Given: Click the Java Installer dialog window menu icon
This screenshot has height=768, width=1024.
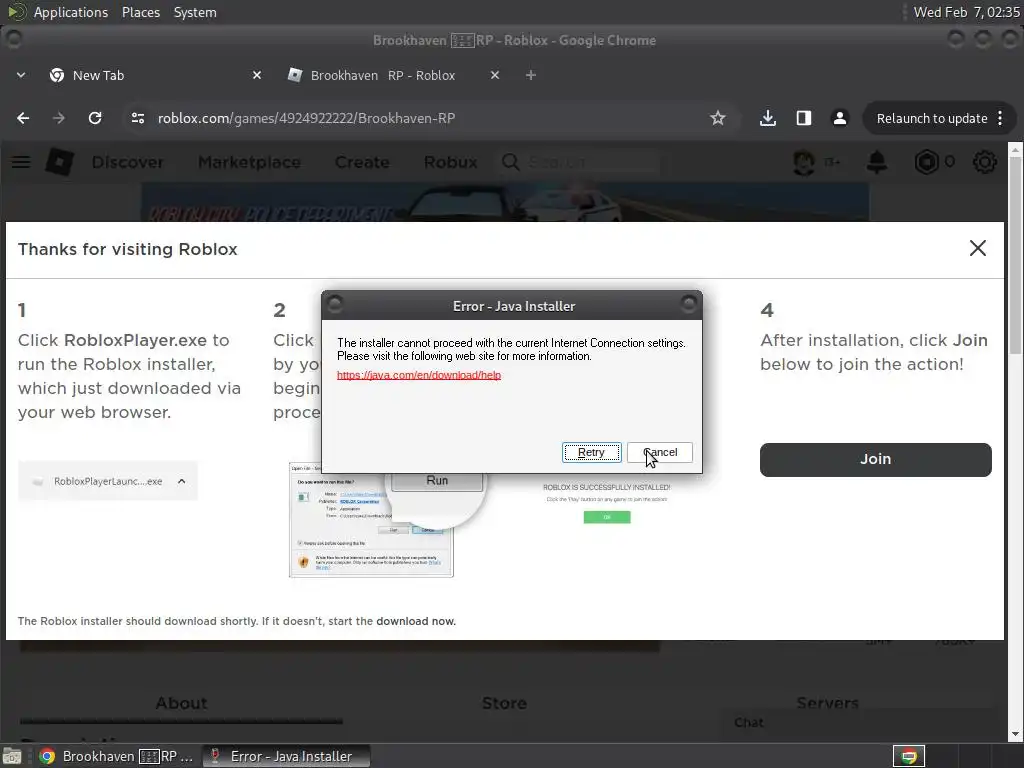Looking at the screenshot, I should 335,303.
